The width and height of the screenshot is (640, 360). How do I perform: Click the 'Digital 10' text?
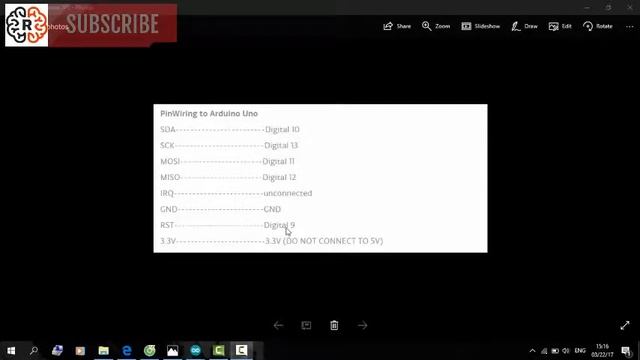pos(282,129)
